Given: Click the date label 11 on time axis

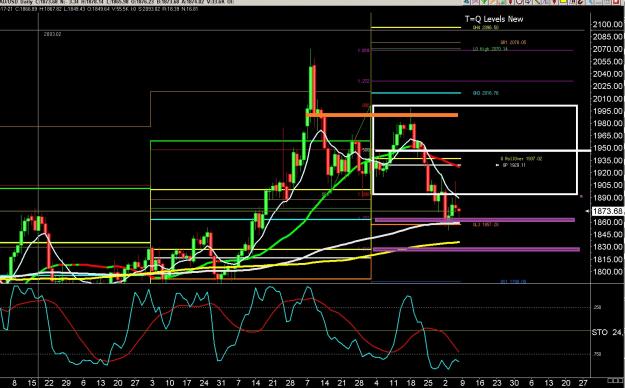Looking at the screenshot, I should pos(393,383).
